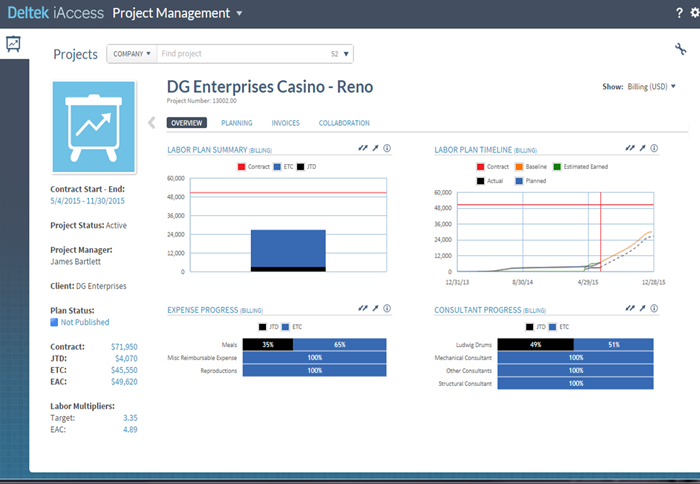This screenshot has width=700, height=484.
Task: Collapse the project panel with left chevron
Action: pyautogui.click(x=152, y=122)
